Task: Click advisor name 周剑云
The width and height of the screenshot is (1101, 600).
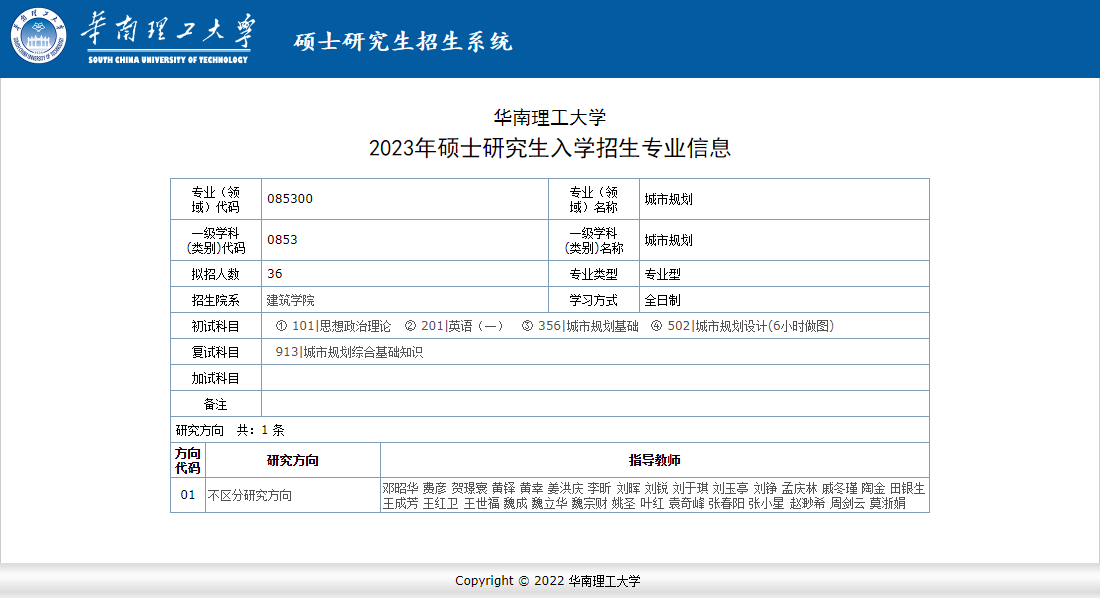Action: [x=847, y=503]
